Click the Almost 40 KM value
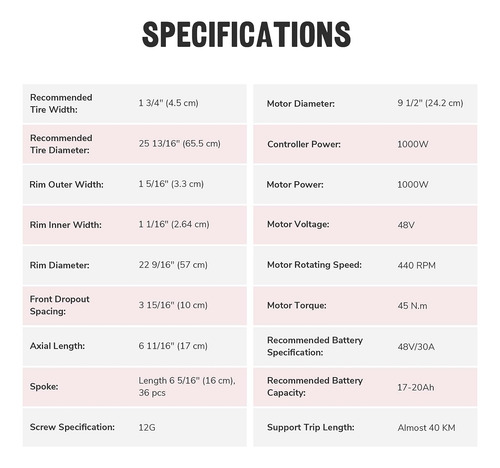The width and height of the screenshot is (500, 468). (426, 428)
